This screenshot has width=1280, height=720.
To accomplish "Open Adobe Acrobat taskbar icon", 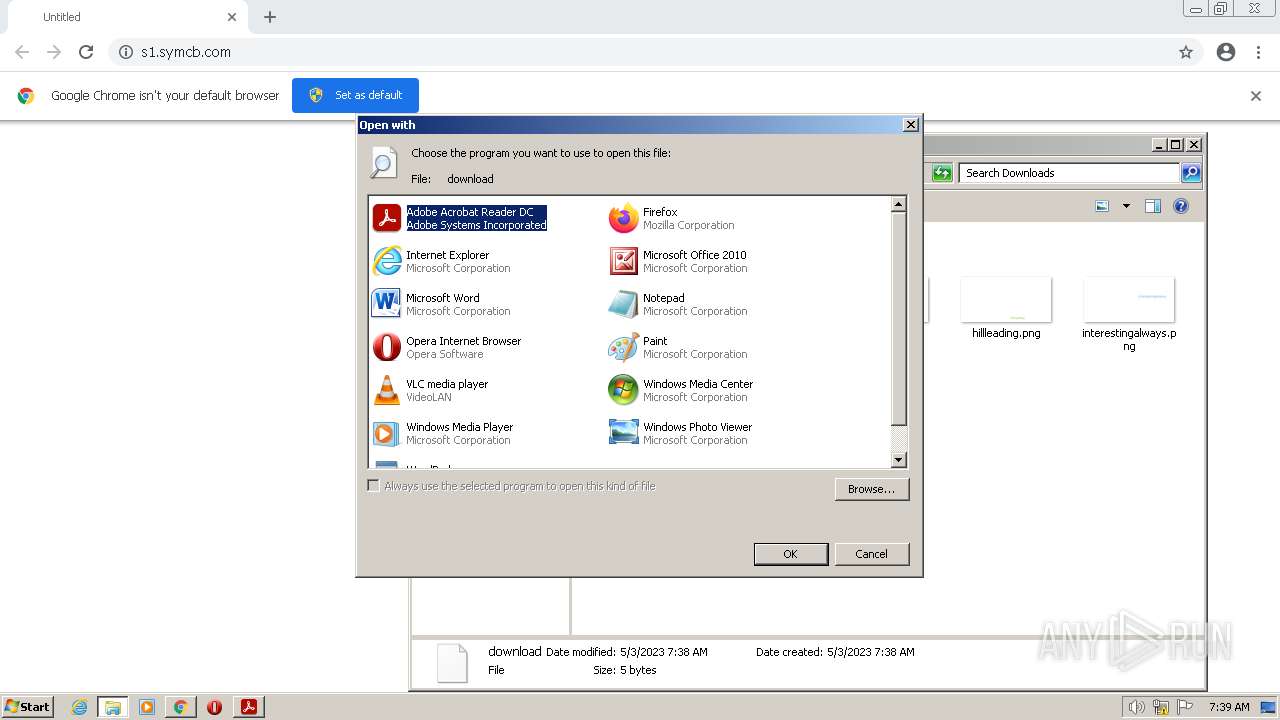I will click(249, 707).
